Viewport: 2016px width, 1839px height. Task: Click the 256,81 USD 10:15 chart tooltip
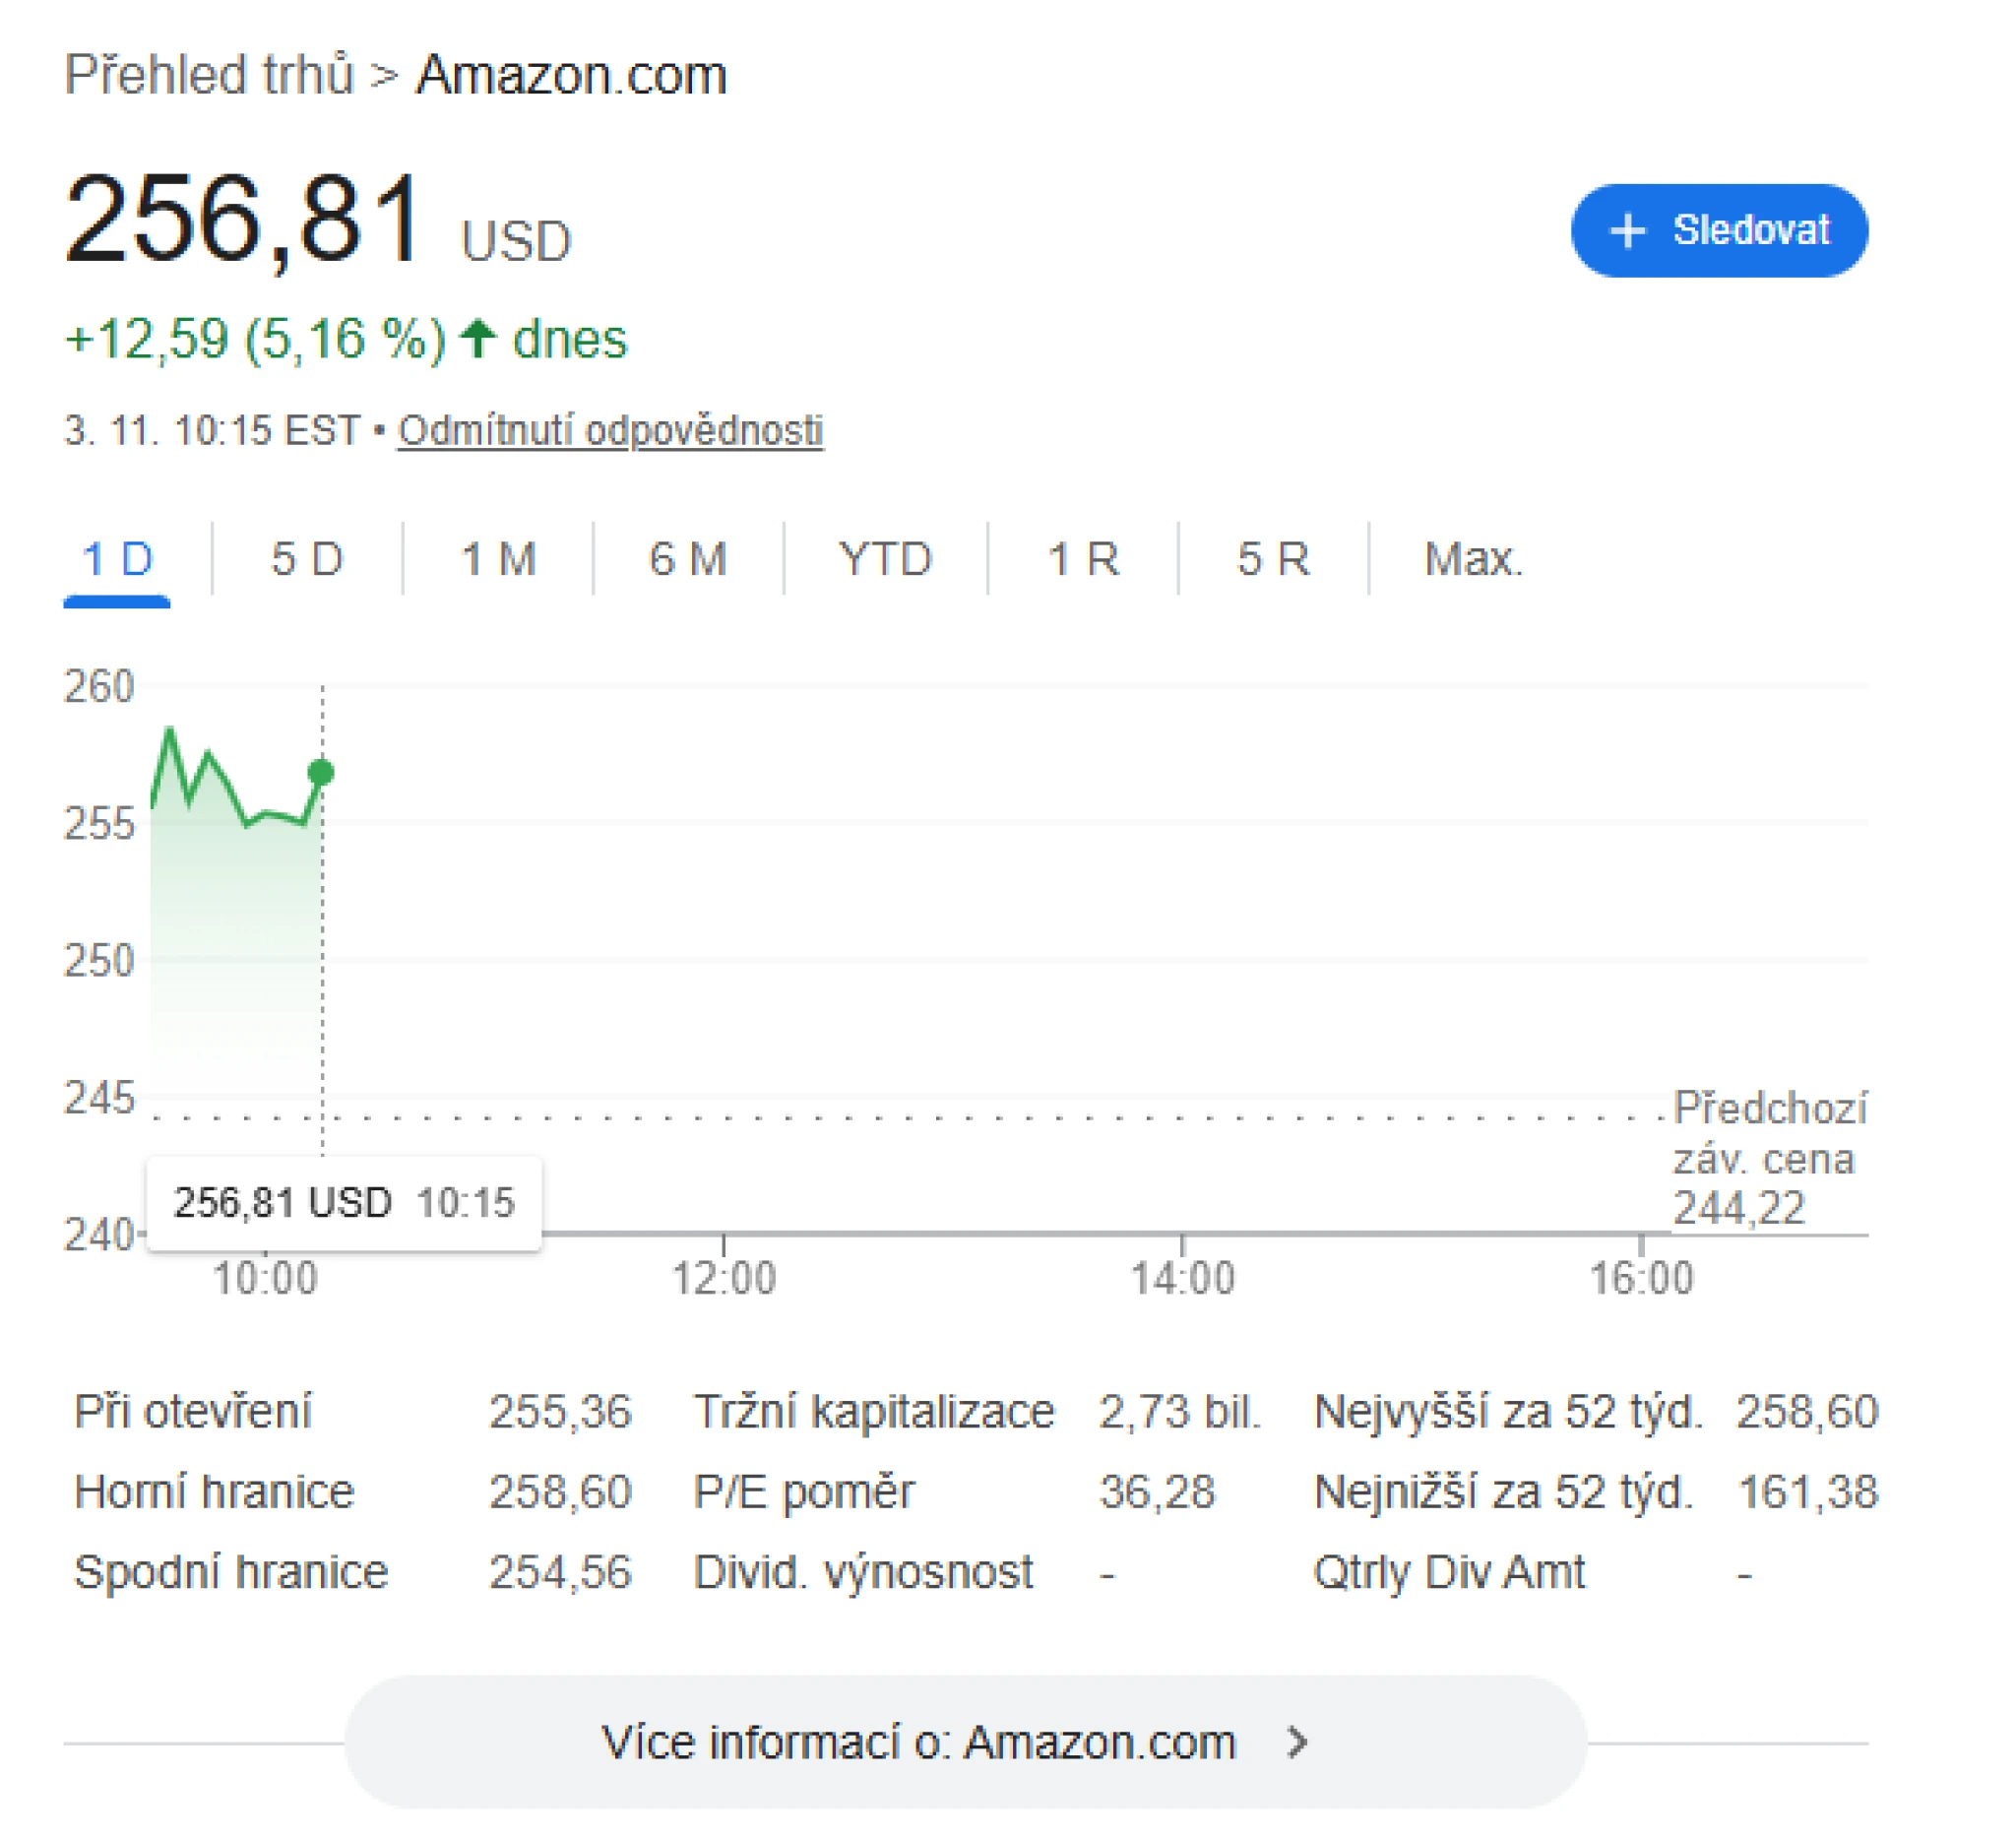tap(344, 1202)
